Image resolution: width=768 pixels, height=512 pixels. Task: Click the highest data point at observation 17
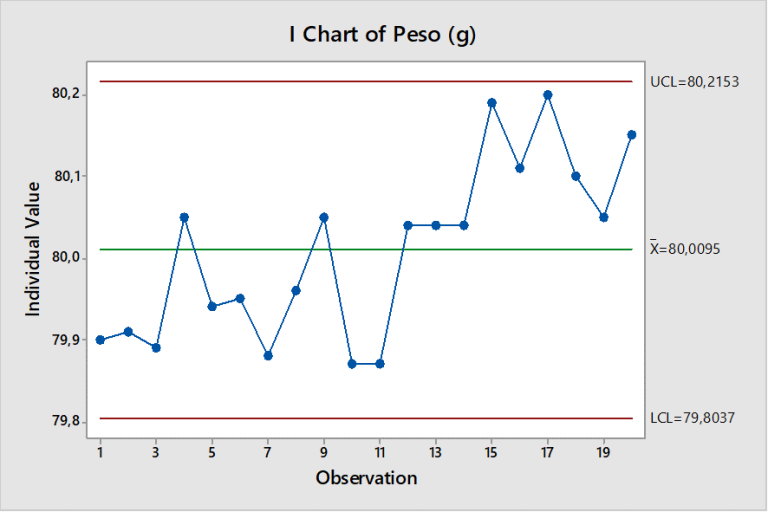click(x=548, y=95)
